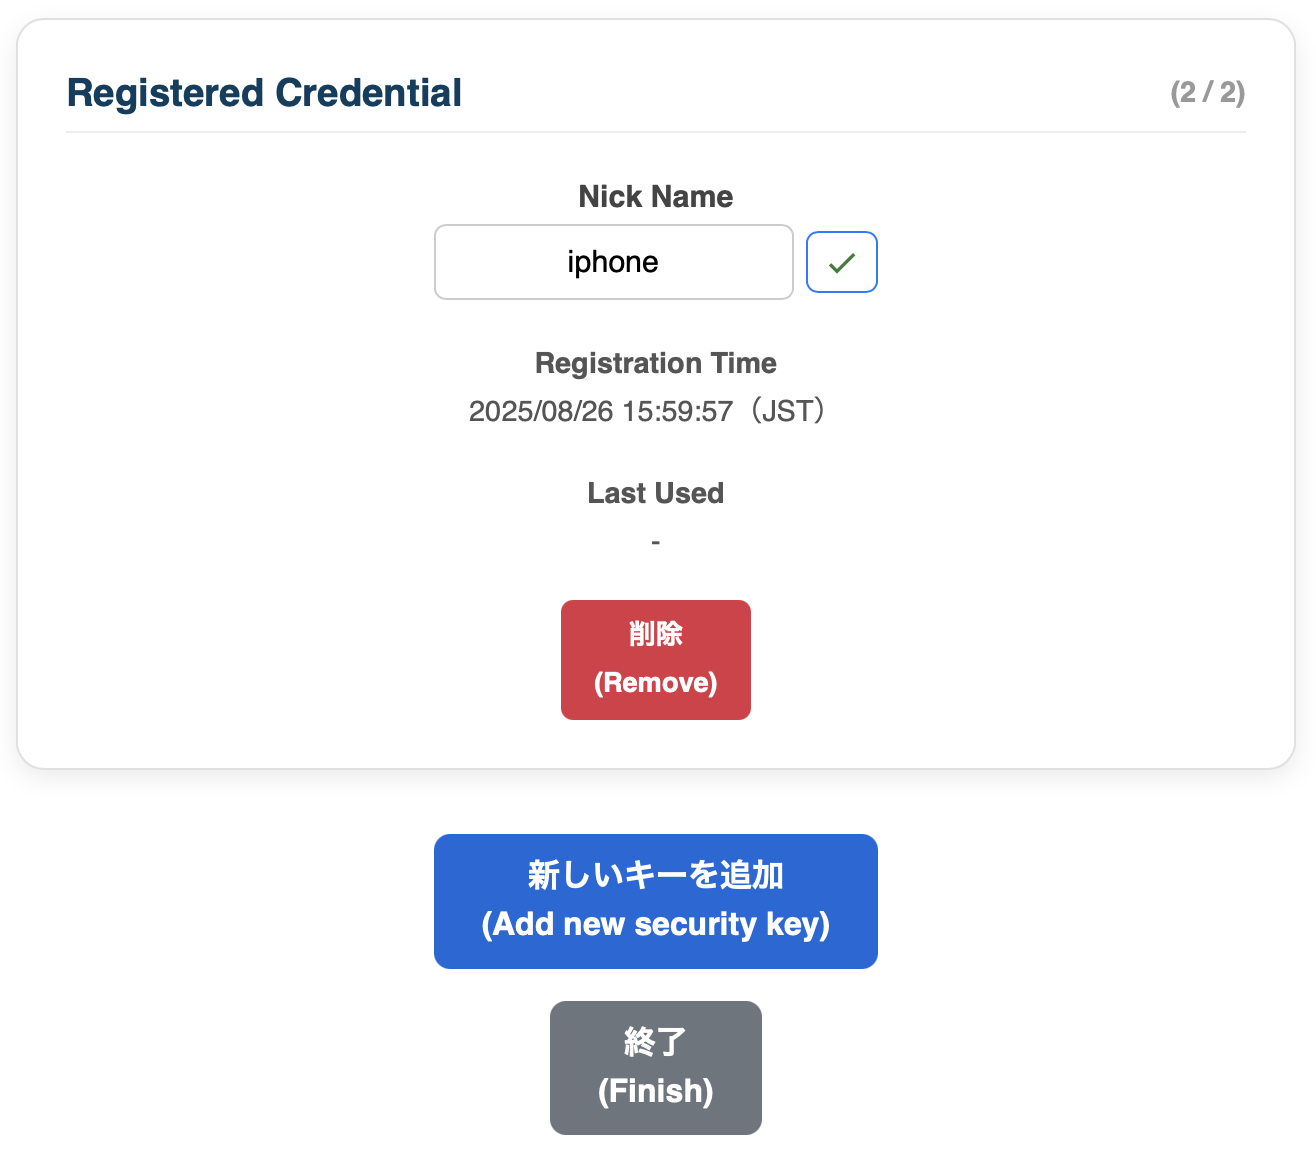
Task: Click the date 2025/08/26
Action: coord(541,412)
